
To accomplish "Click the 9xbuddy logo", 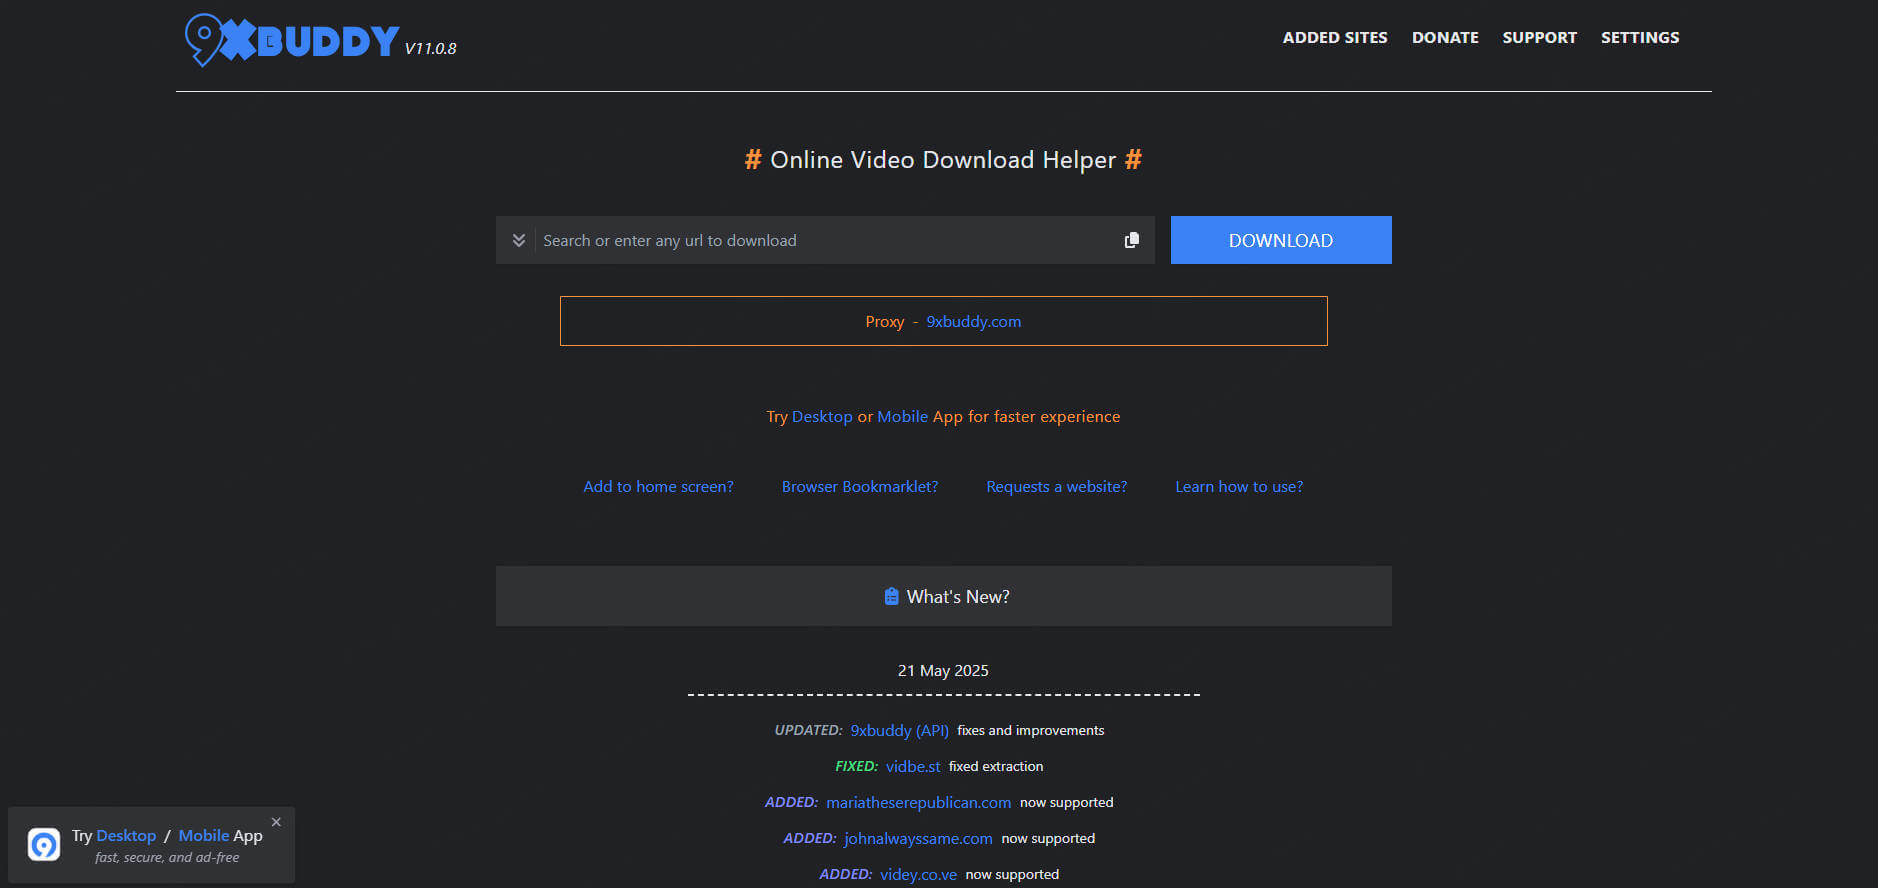I will tap(292, 40).
